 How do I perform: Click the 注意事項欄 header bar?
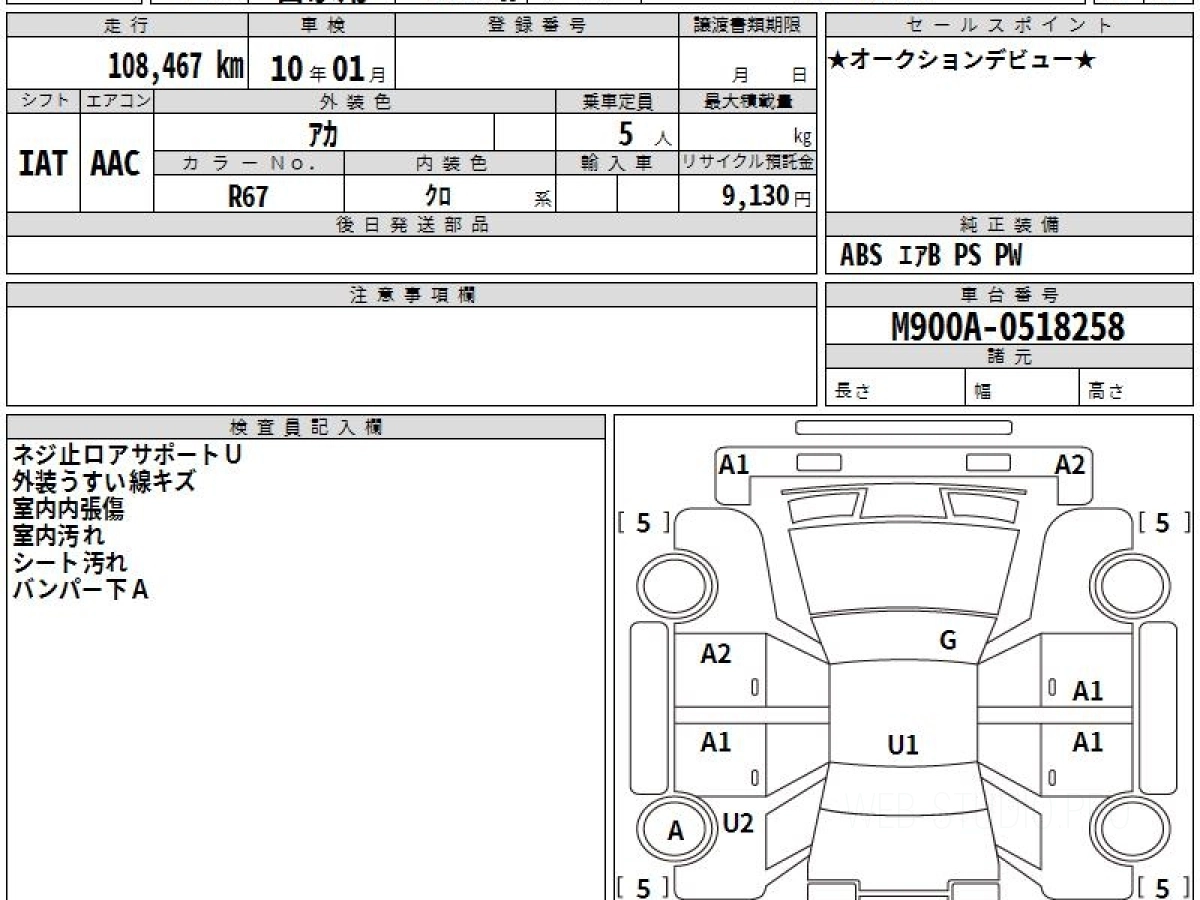[412, 295]
